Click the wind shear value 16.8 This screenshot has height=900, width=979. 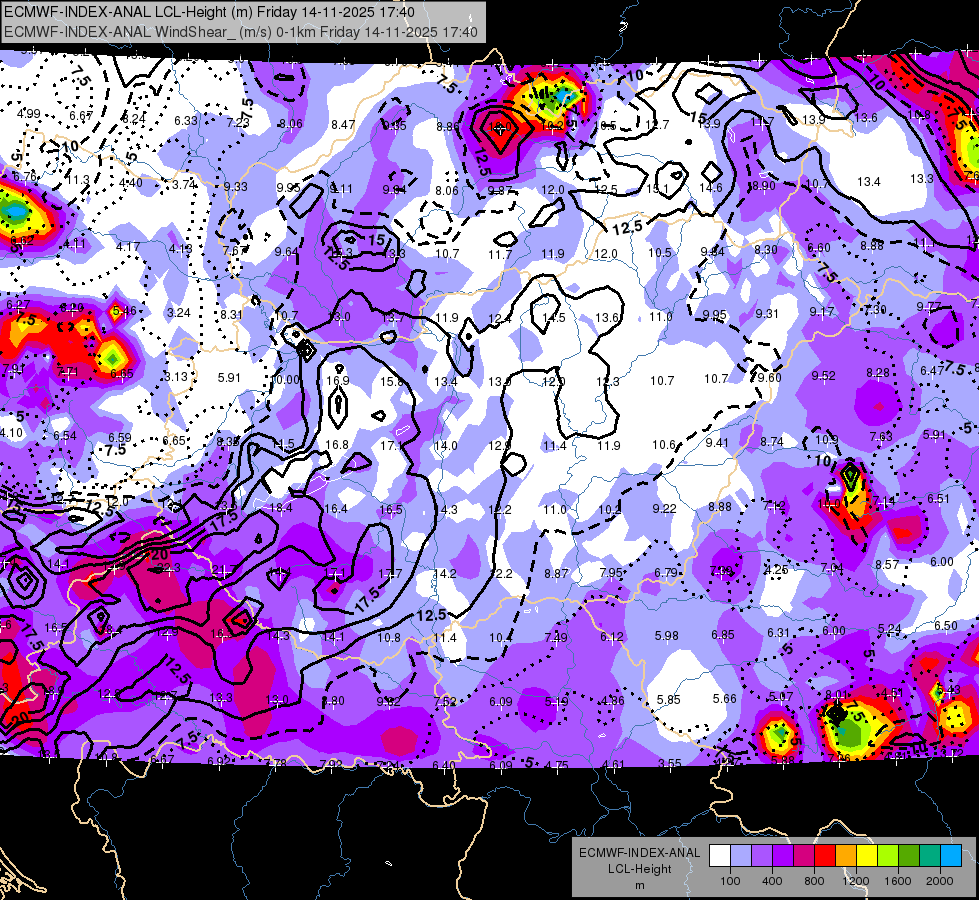(x=337, y=445)
